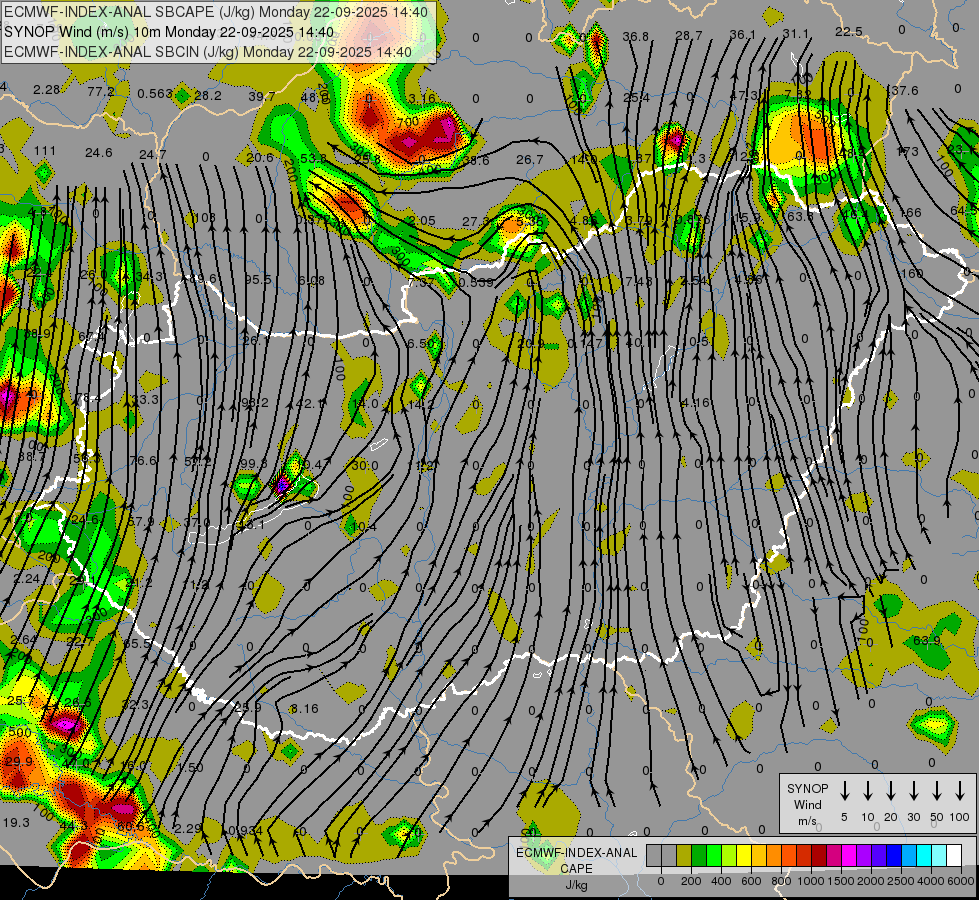Select the dark red CAPE legend swatch
Screen dimensions: 979x900
tap(819, 855)
